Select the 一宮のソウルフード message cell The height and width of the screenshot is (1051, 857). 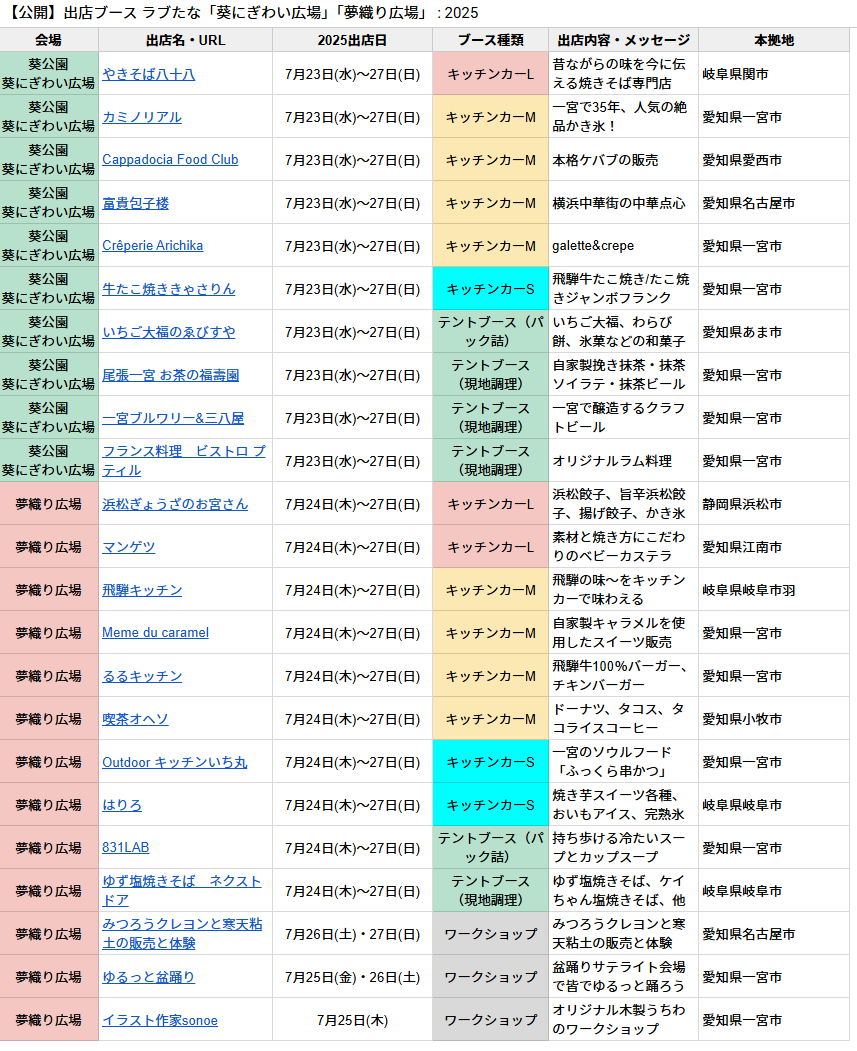tap(623, 761)
